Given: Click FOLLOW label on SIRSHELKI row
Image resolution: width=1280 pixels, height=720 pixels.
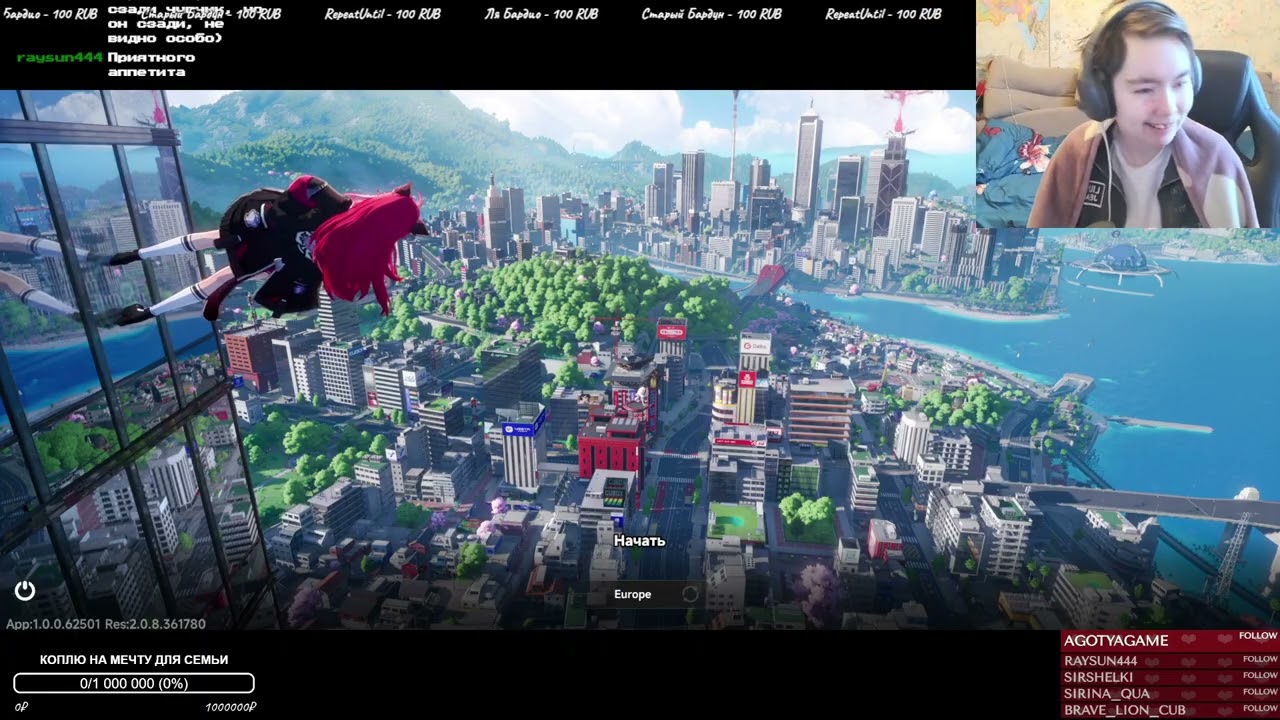Looking at the screenshot, I should [1260, 675].
